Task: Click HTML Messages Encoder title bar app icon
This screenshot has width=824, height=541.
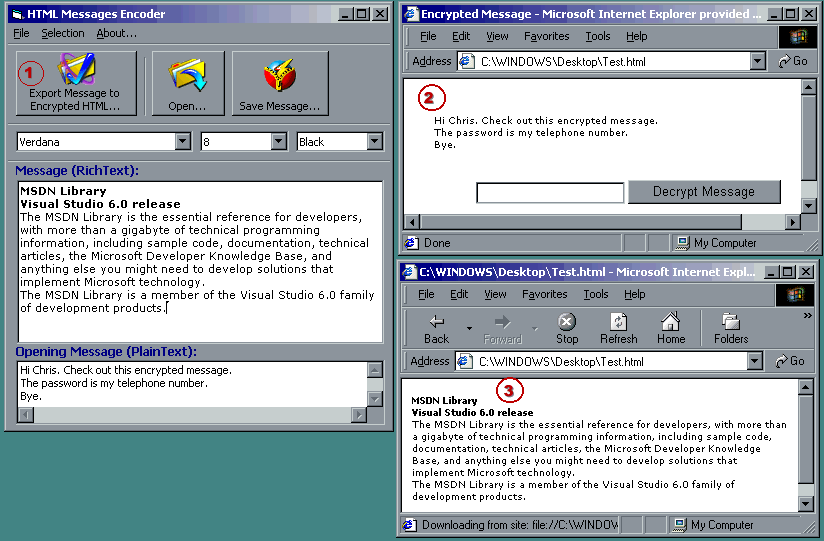Action: (x=18, y=14)
